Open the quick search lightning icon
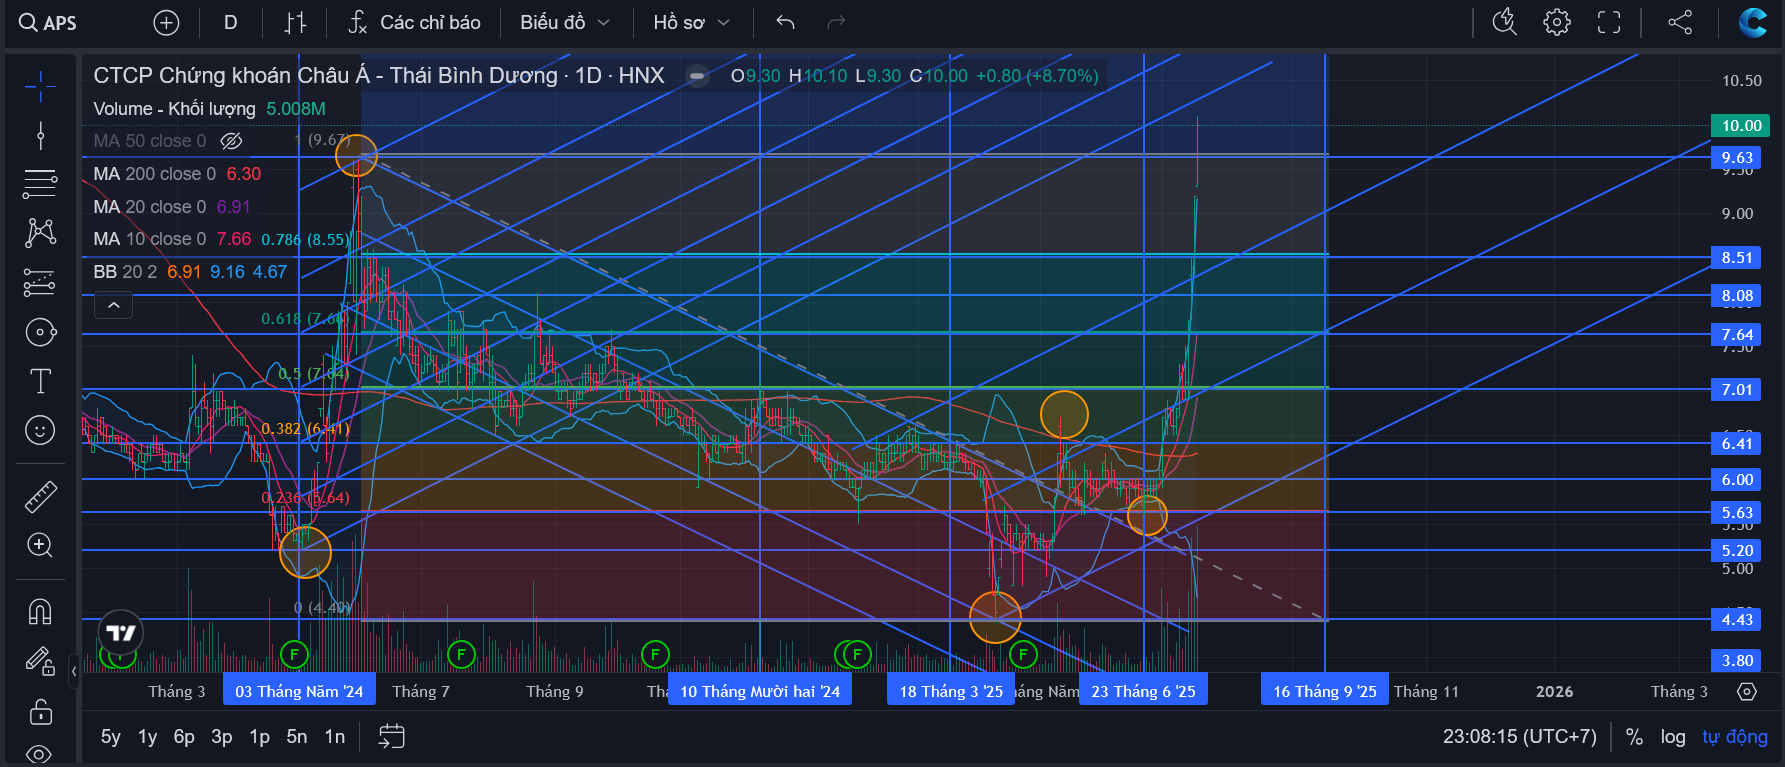Viewport: 1785px width, 767px height. click(1504, 22)
